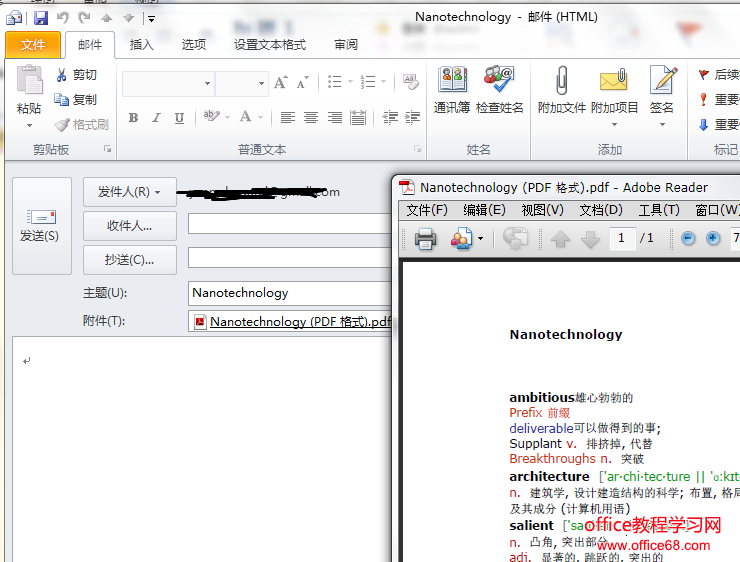The width and height of the screenshot is (740, 562).
Task: Switch to the 邮件 tab
Action: click(x=90, y=45)
